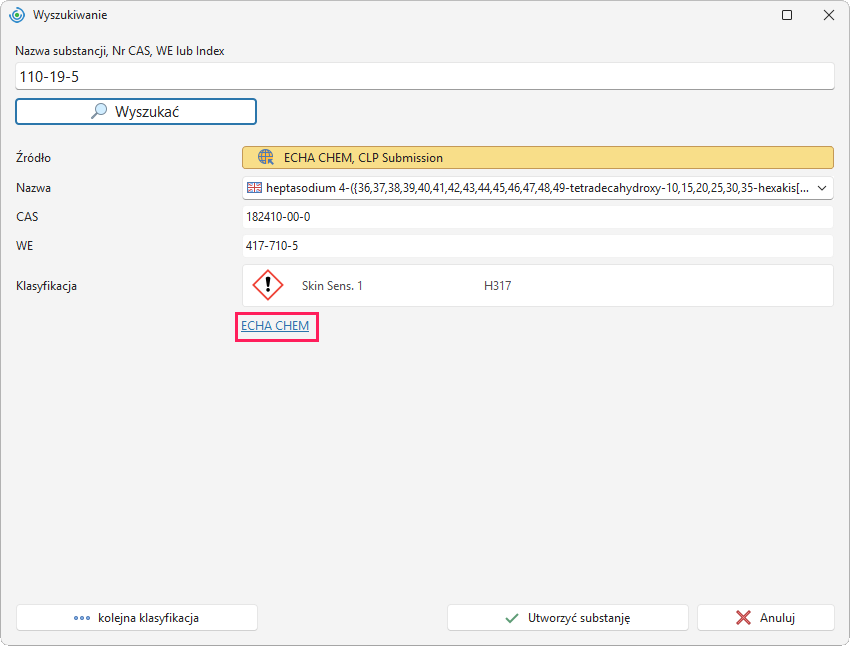Click the green checkmark icon

(x=512, y=618)
